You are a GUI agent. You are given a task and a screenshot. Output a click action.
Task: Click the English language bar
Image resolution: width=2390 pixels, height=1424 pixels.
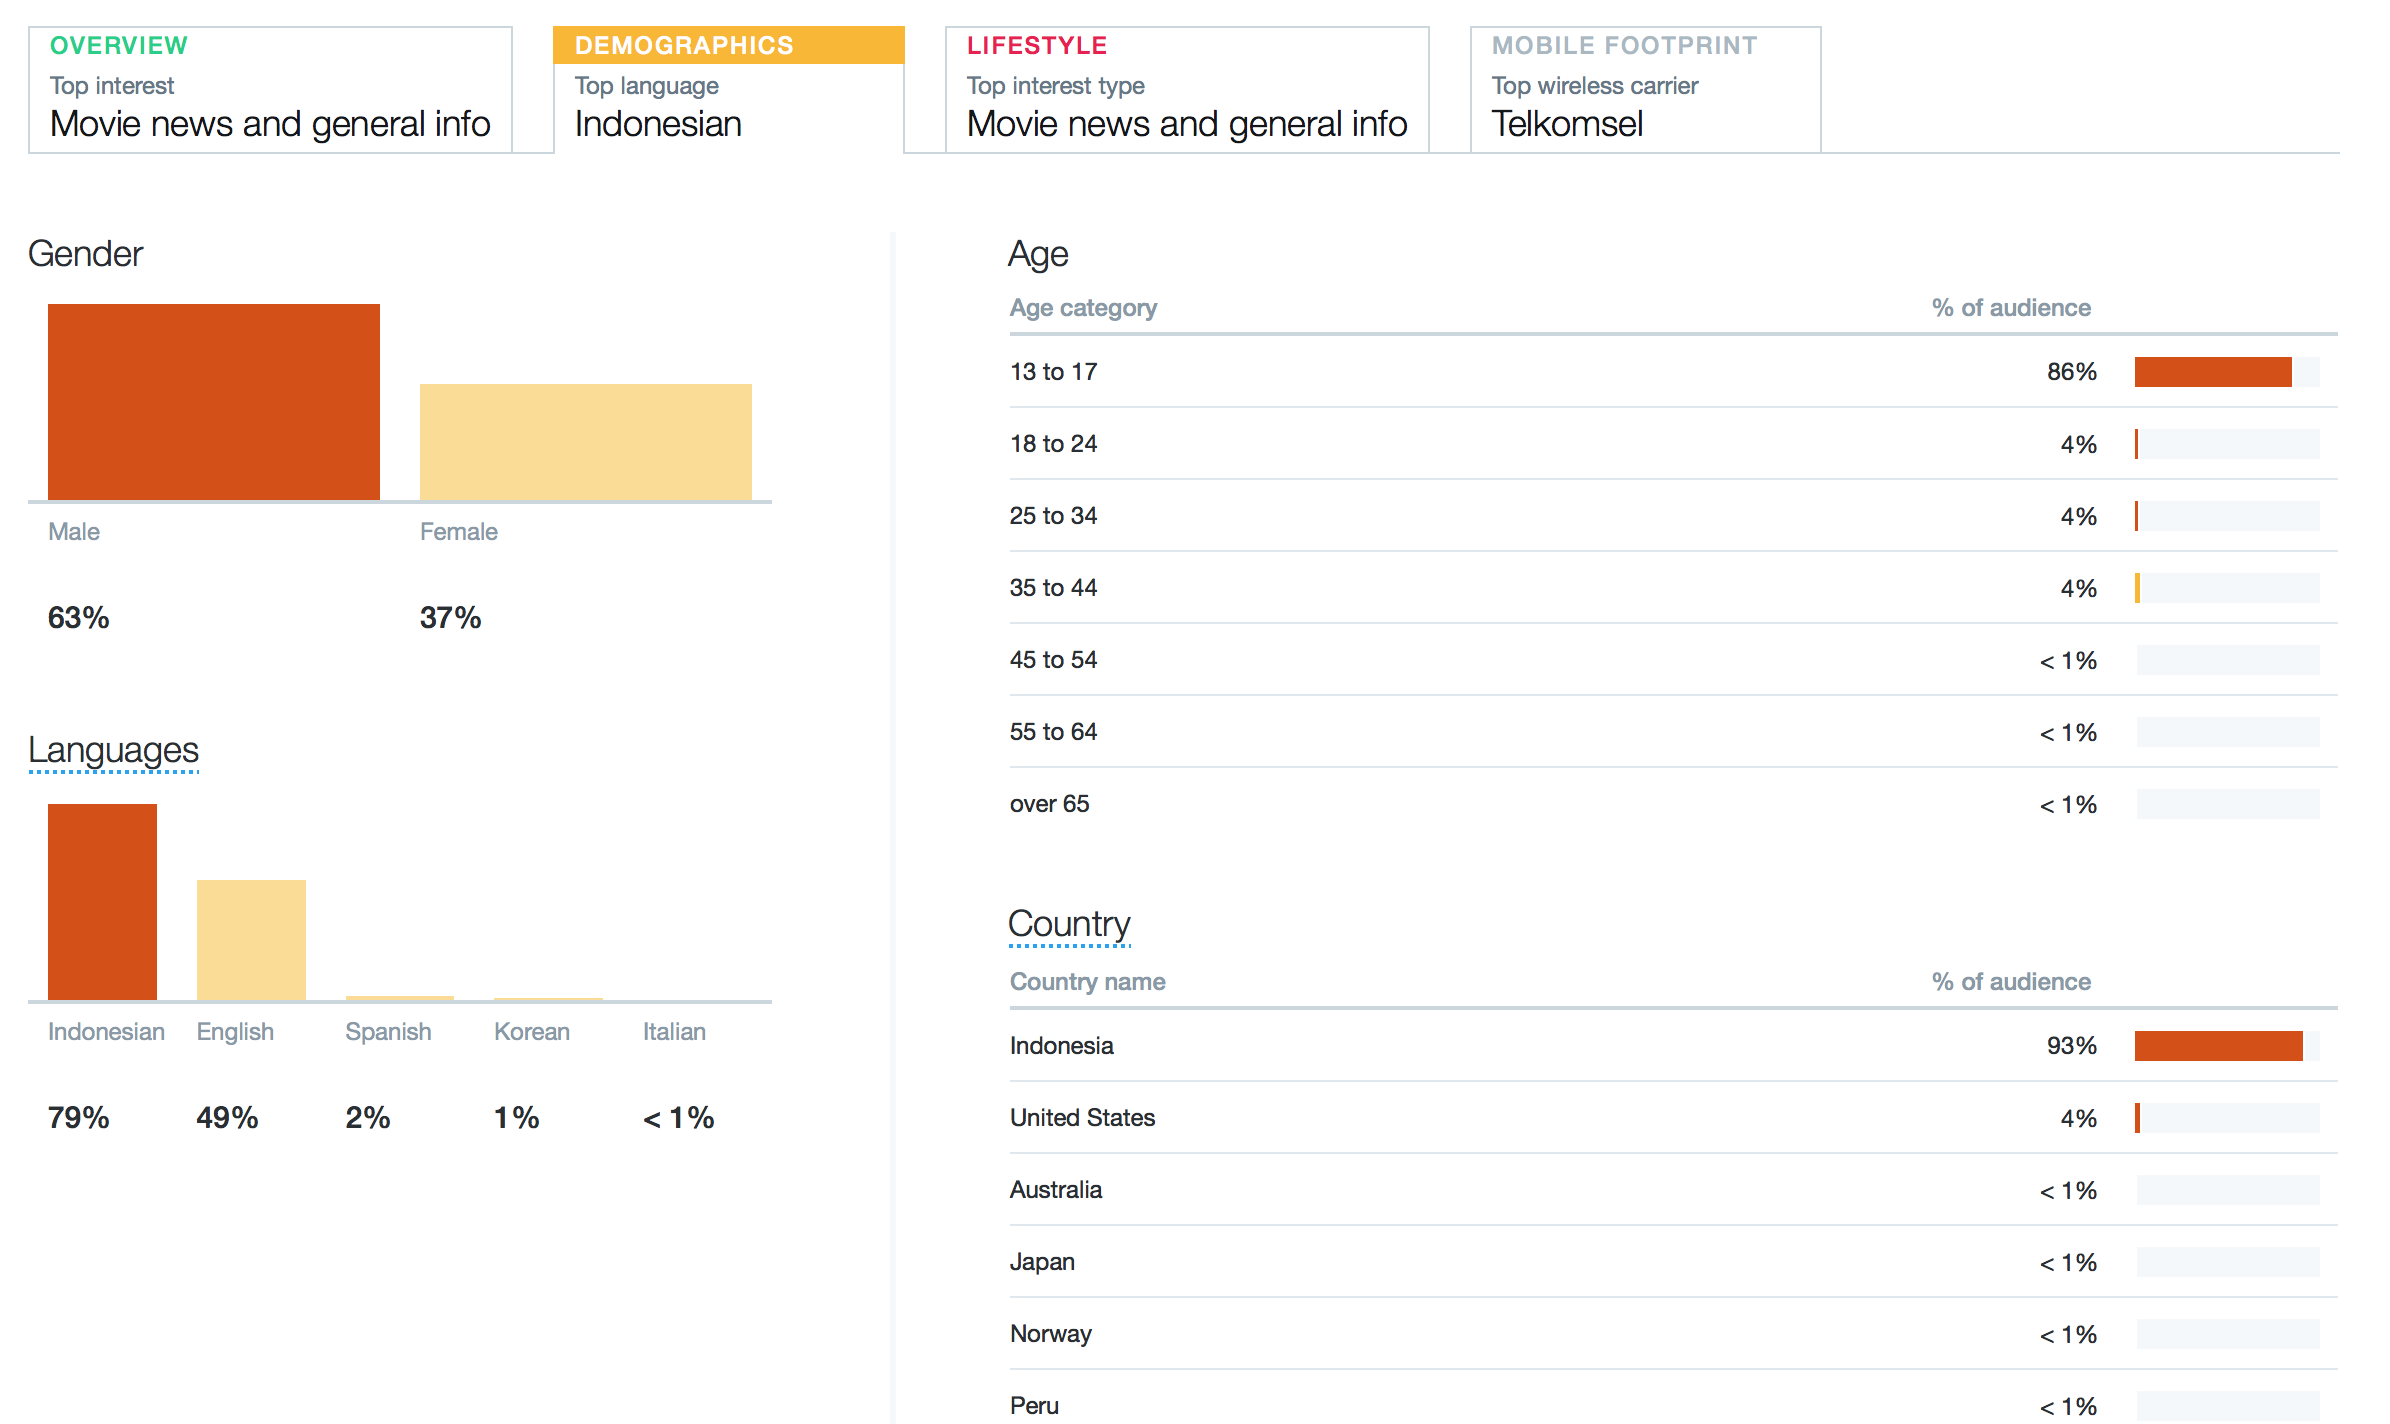[x=251, y=939]
